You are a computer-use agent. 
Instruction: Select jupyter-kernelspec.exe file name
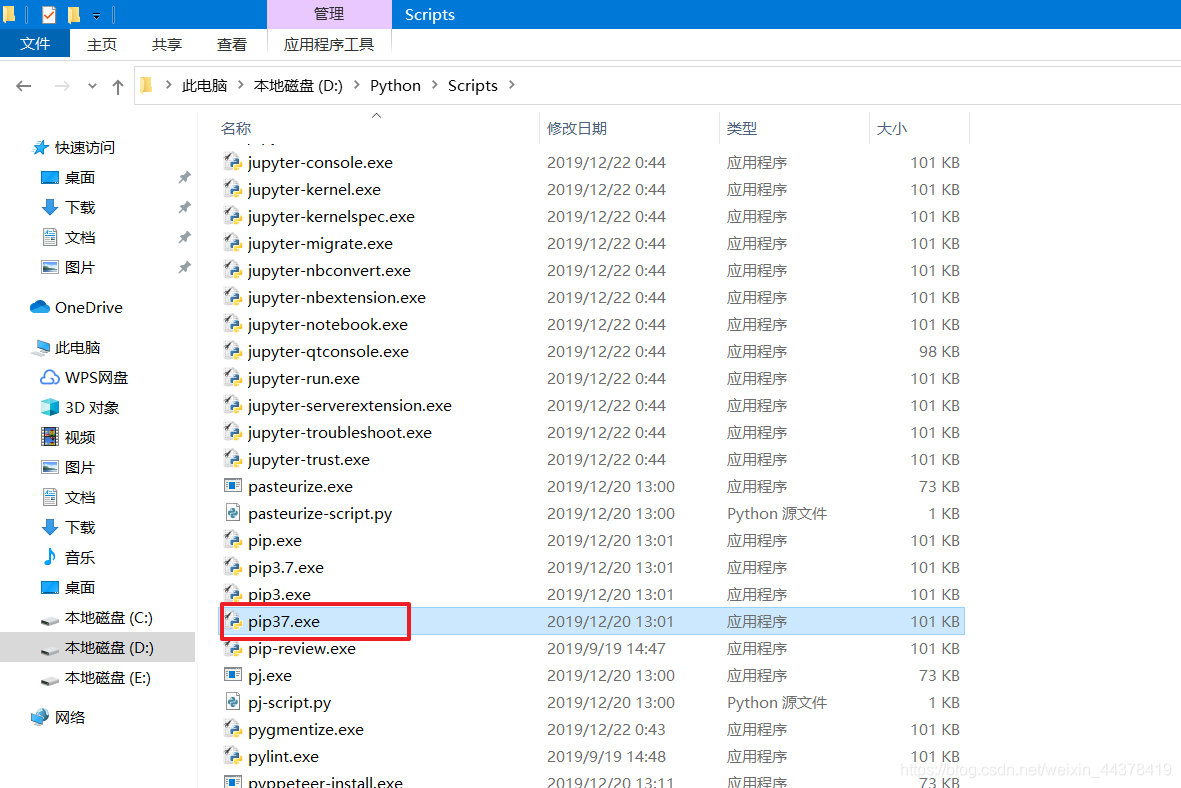pos(331,217)
